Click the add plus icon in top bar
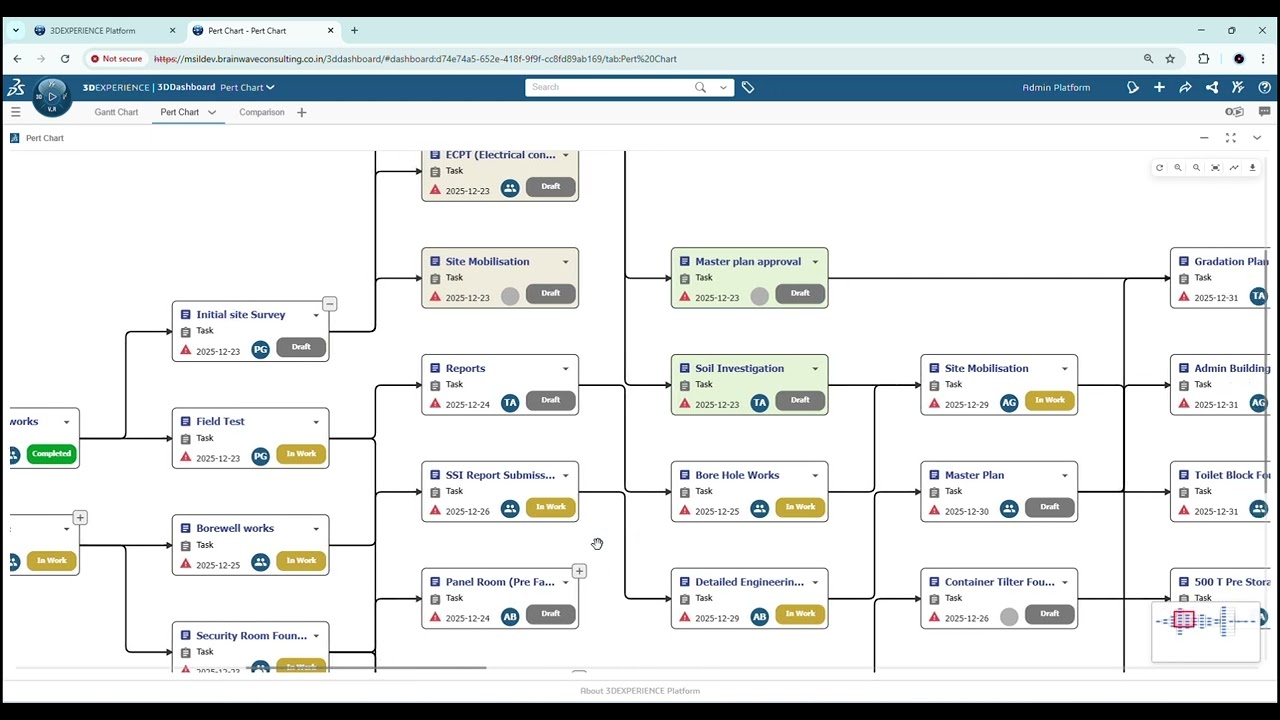 [x=1159, y=87]
